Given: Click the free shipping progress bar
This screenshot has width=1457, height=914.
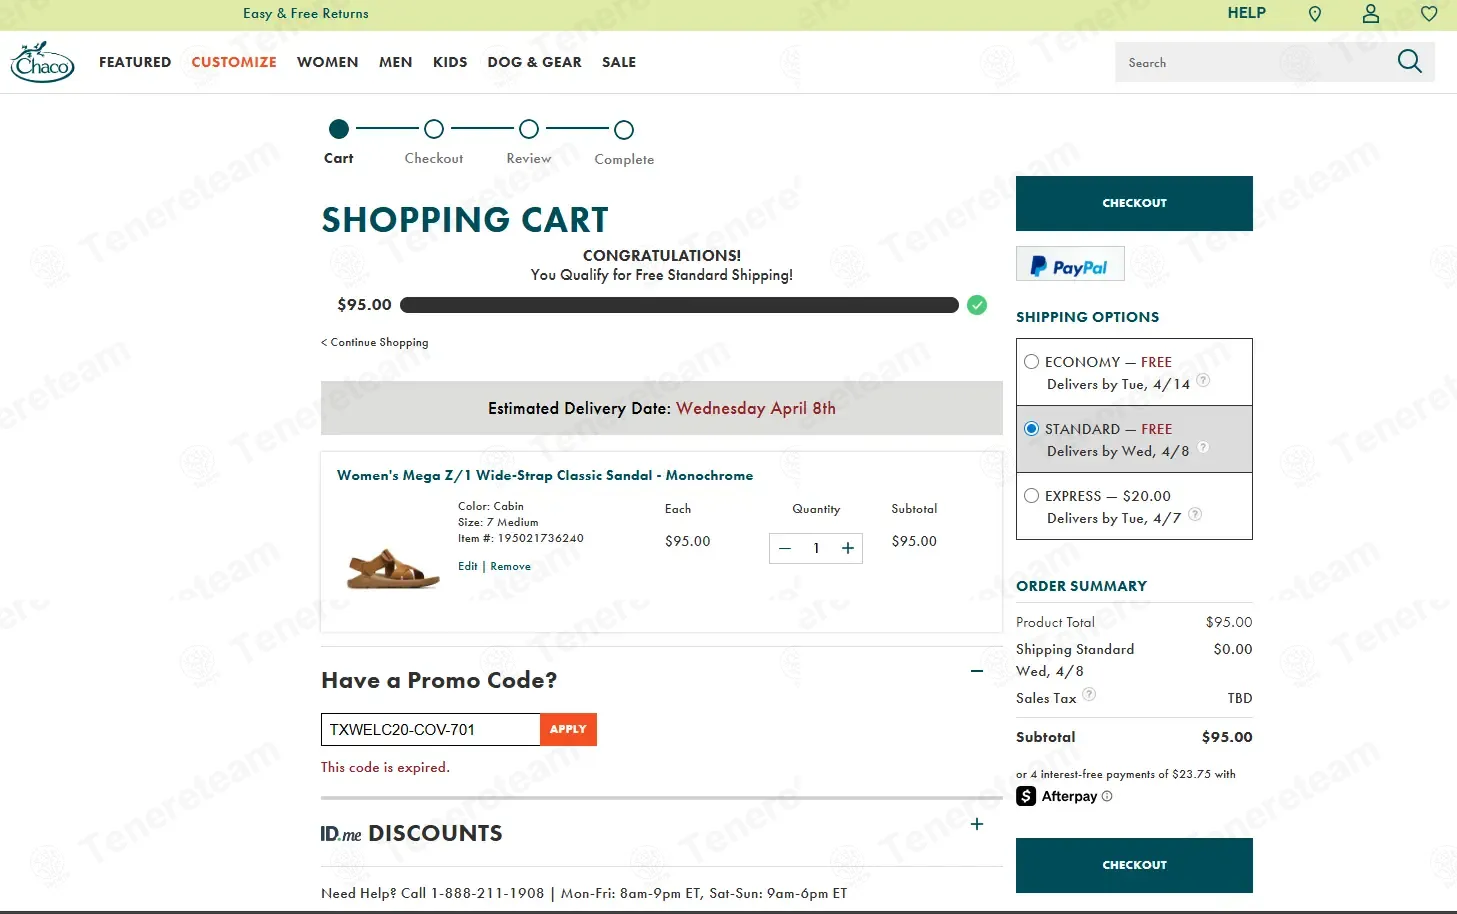Looking at the screenshot, I should [x=679, y=305].
